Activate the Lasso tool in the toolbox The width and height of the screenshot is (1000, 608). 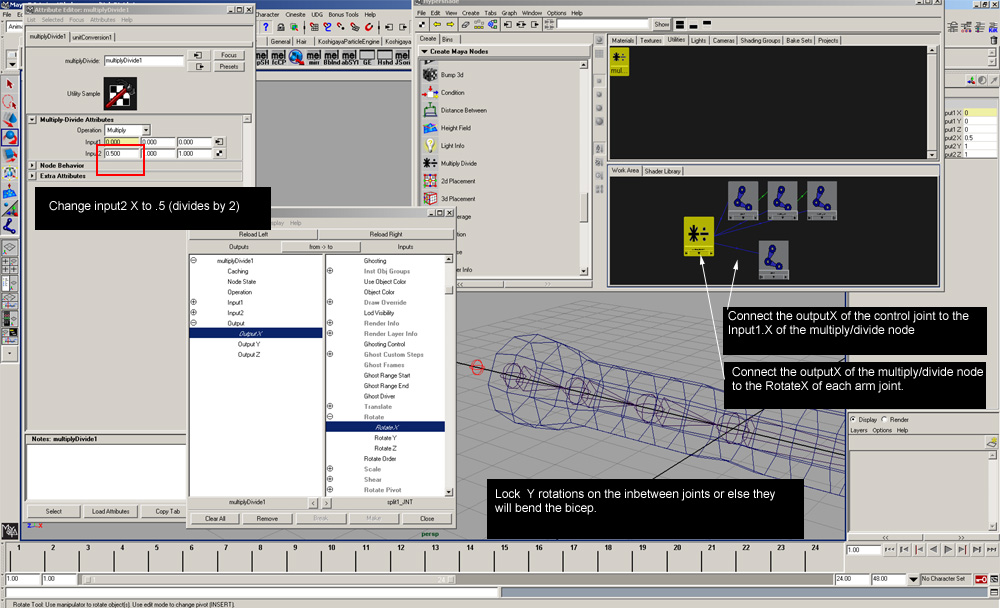[x=10, y=102]
